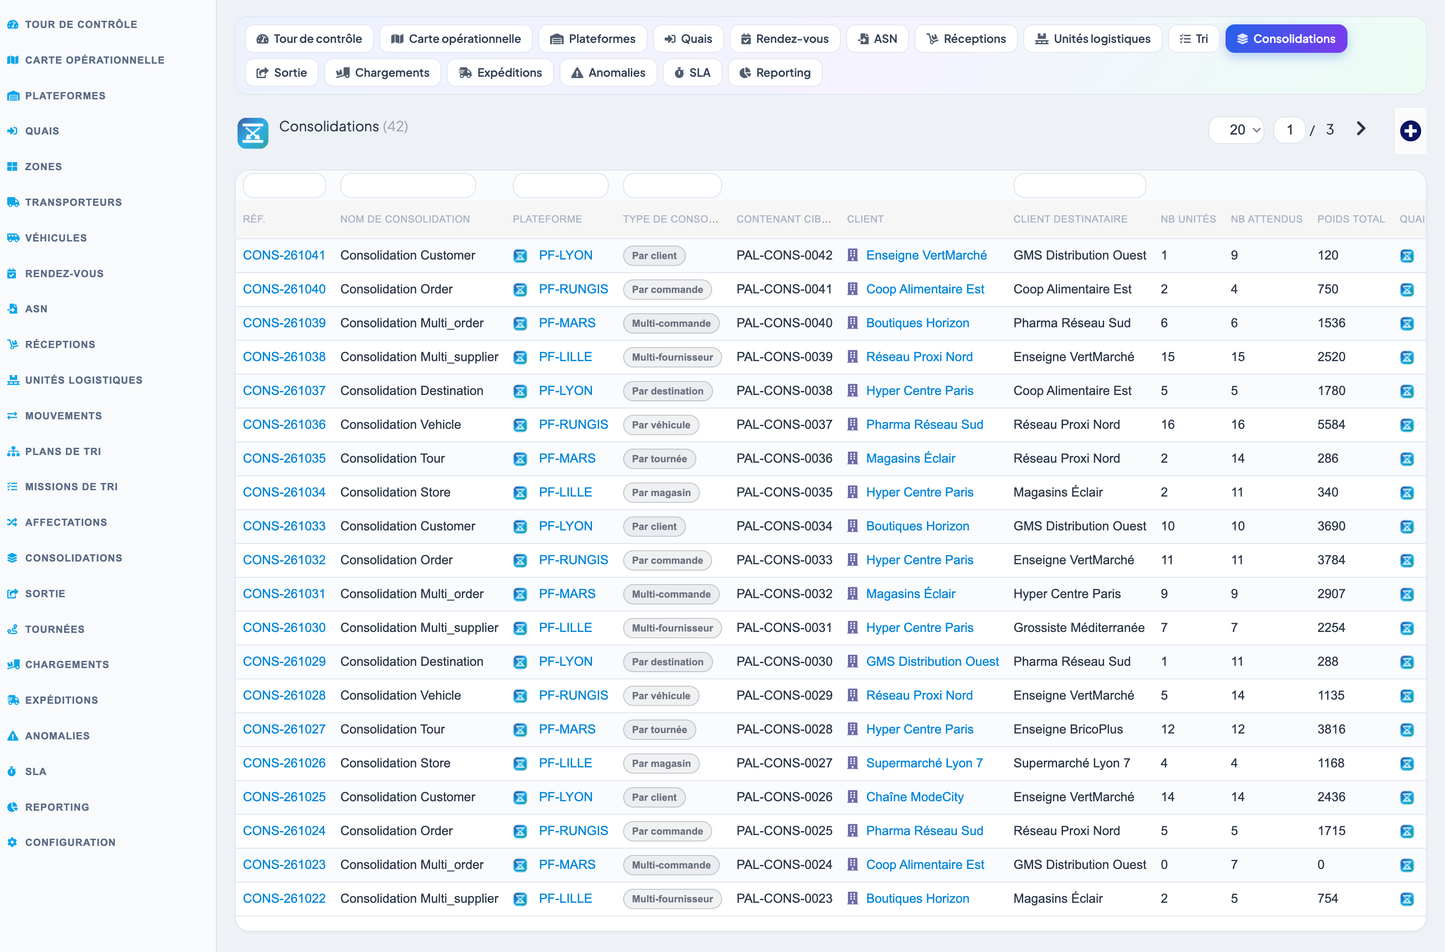Click Grossiste Méditerranée destinataire cell
The height and width of the screenshot is (952, 1445).
point(1079,627)
